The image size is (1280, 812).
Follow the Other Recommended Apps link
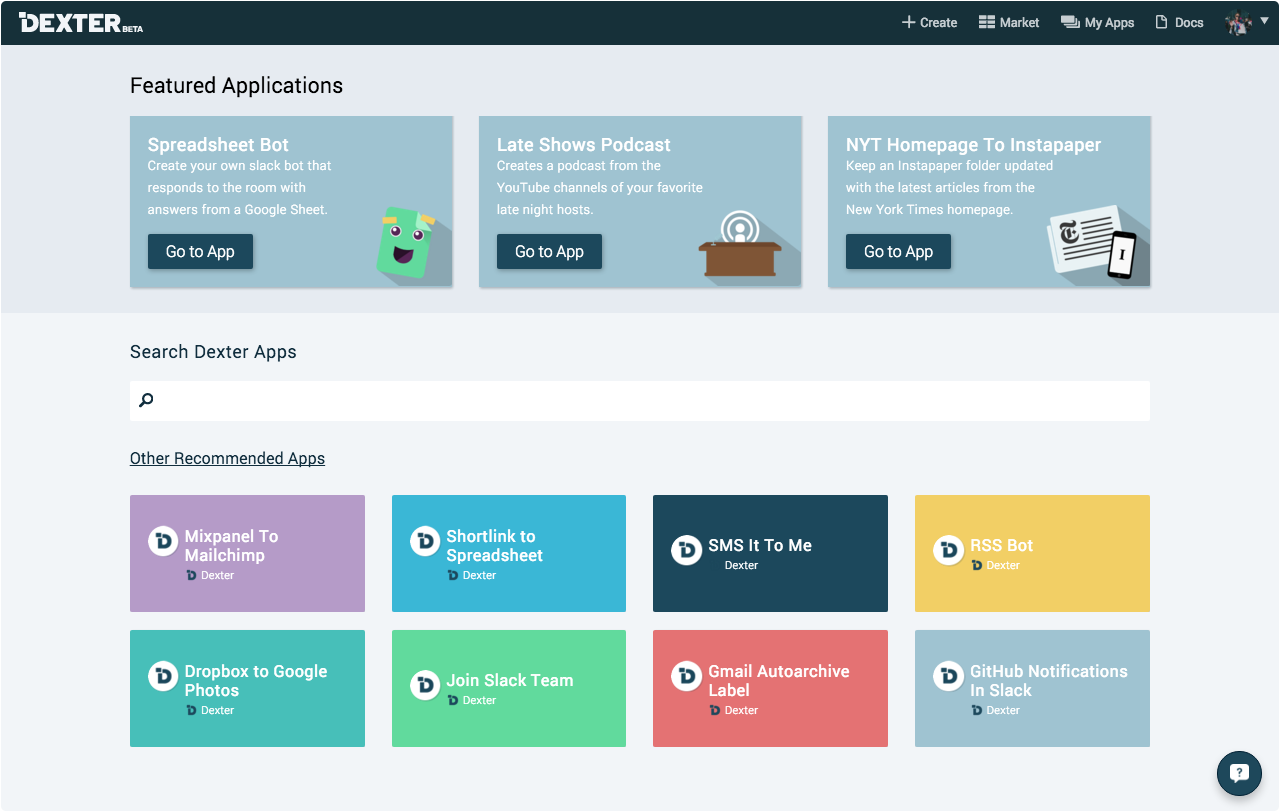pyautogui.click(x=227, y=458)
